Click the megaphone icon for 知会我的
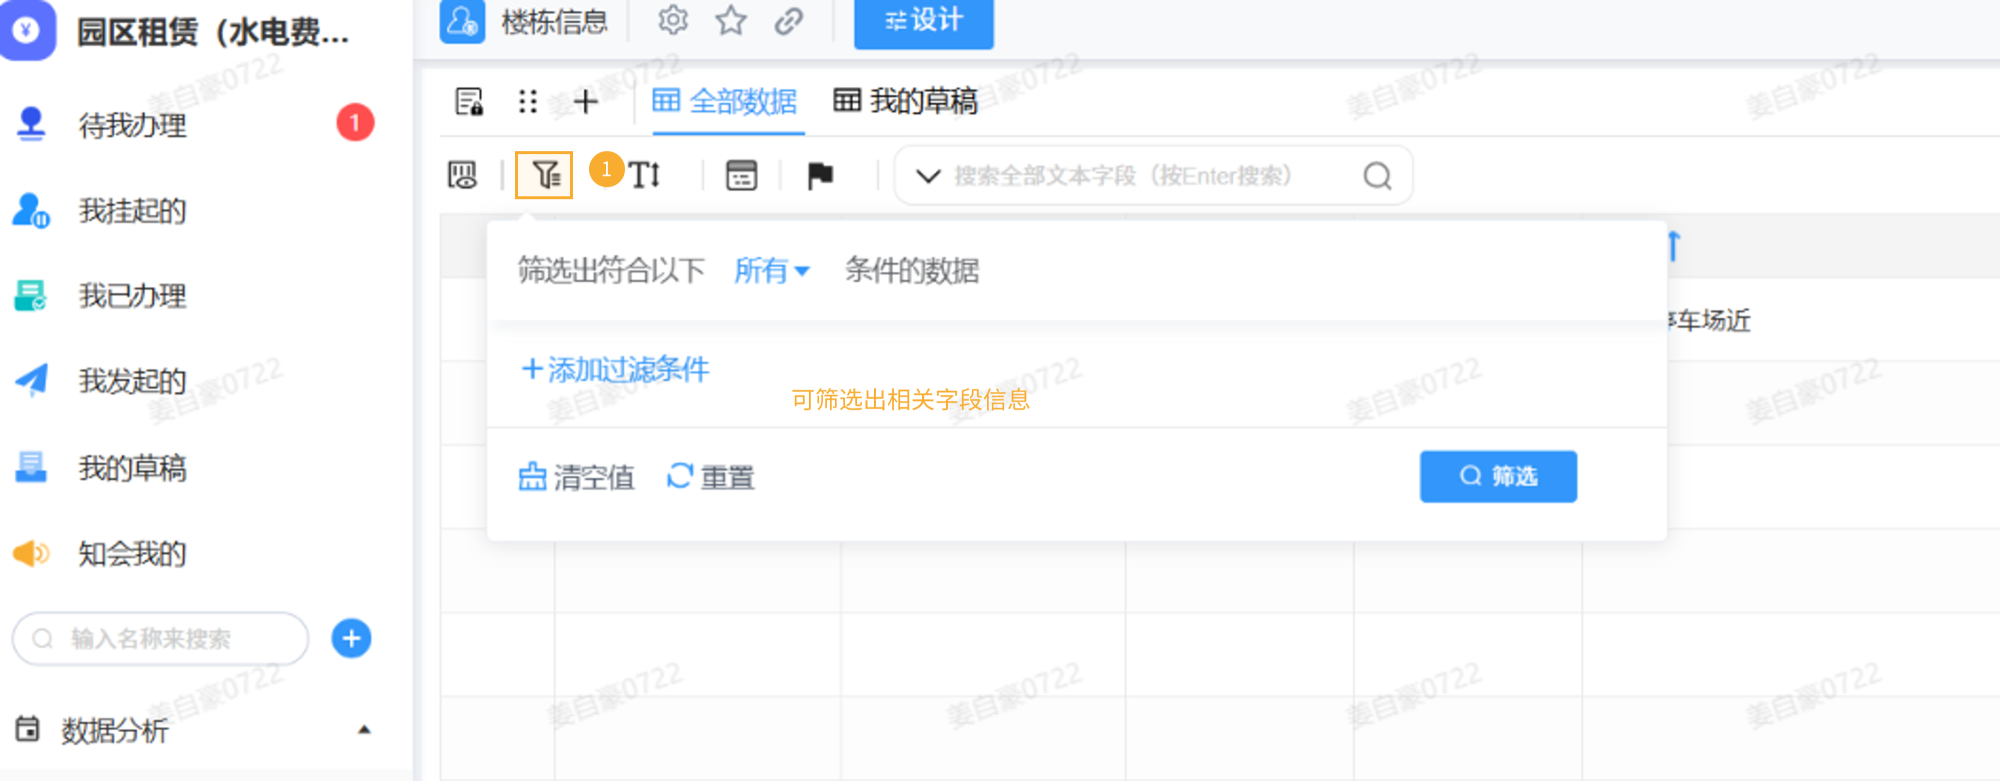 click(x=31, y=553)
